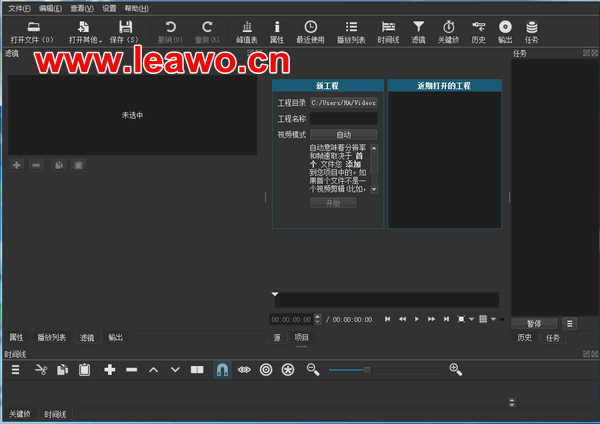The image size is (600, 424).
Task: Open the 查看 menu
Action: (82, 8)
